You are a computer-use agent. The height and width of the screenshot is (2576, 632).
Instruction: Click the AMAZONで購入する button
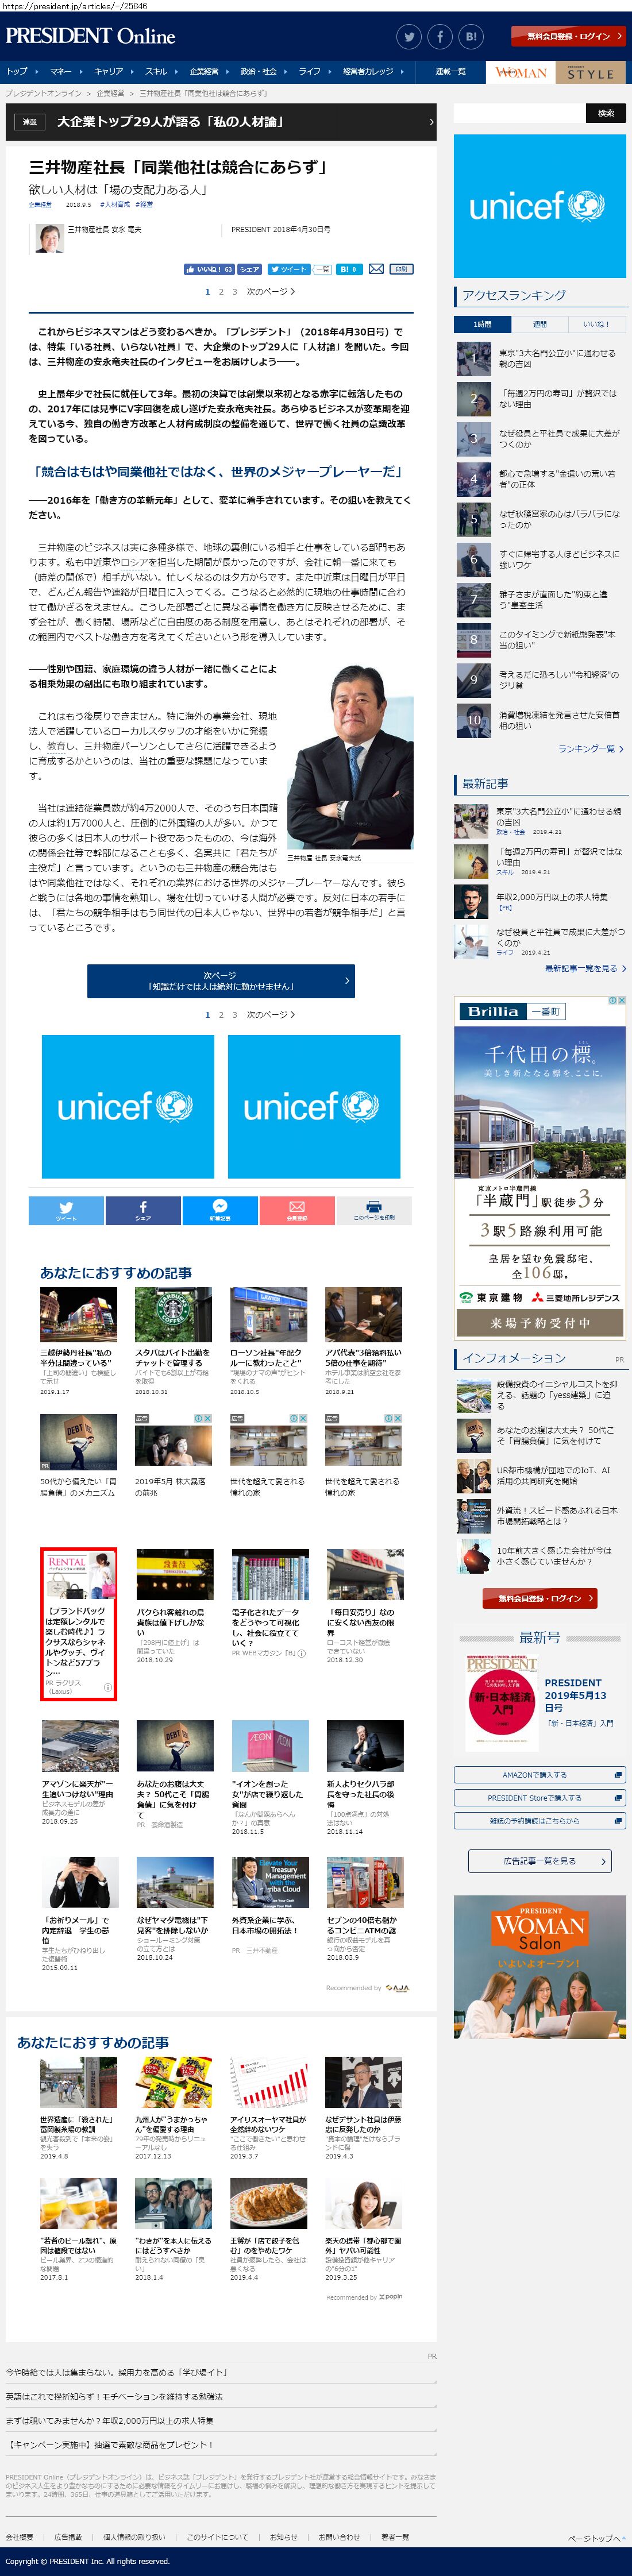pos(540,1775)
